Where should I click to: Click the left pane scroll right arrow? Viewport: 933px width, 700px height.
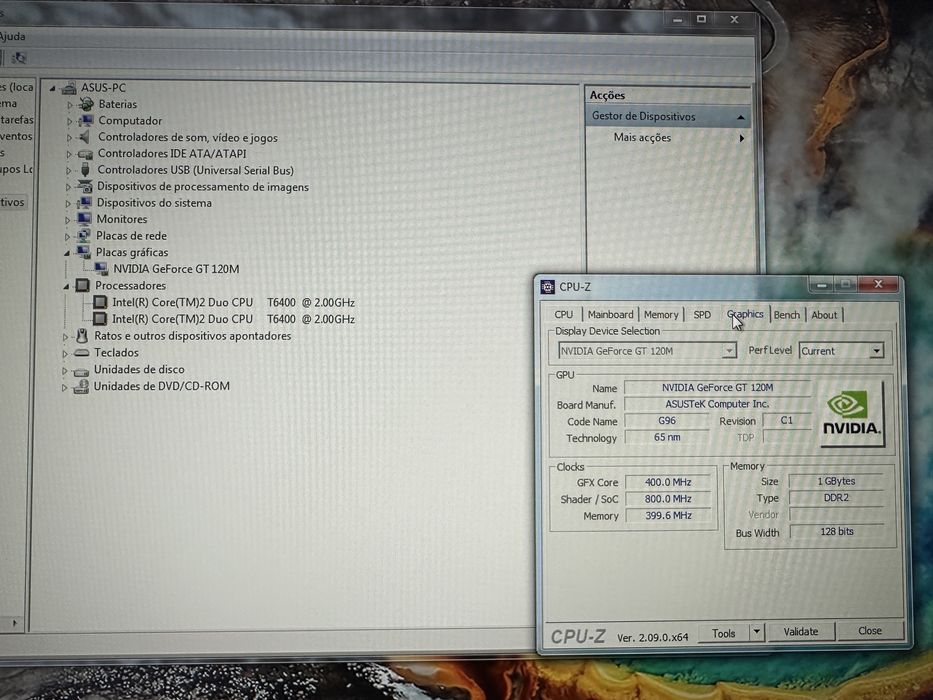pos(15,623)
